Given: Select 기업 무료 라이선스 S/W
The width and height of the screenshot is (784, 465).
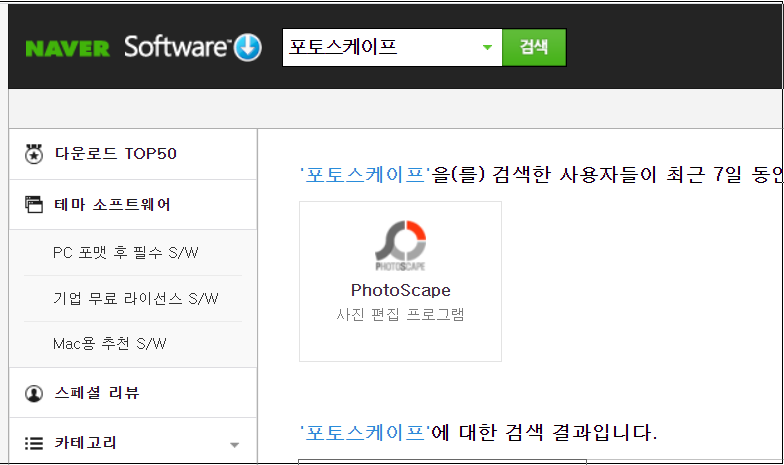Looking at the screenshot, I should click(136, 298).
